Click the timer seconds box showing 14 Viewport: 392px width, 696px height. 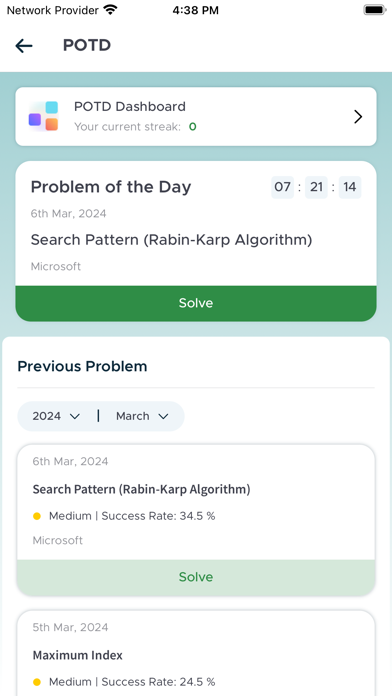(350, 187)
